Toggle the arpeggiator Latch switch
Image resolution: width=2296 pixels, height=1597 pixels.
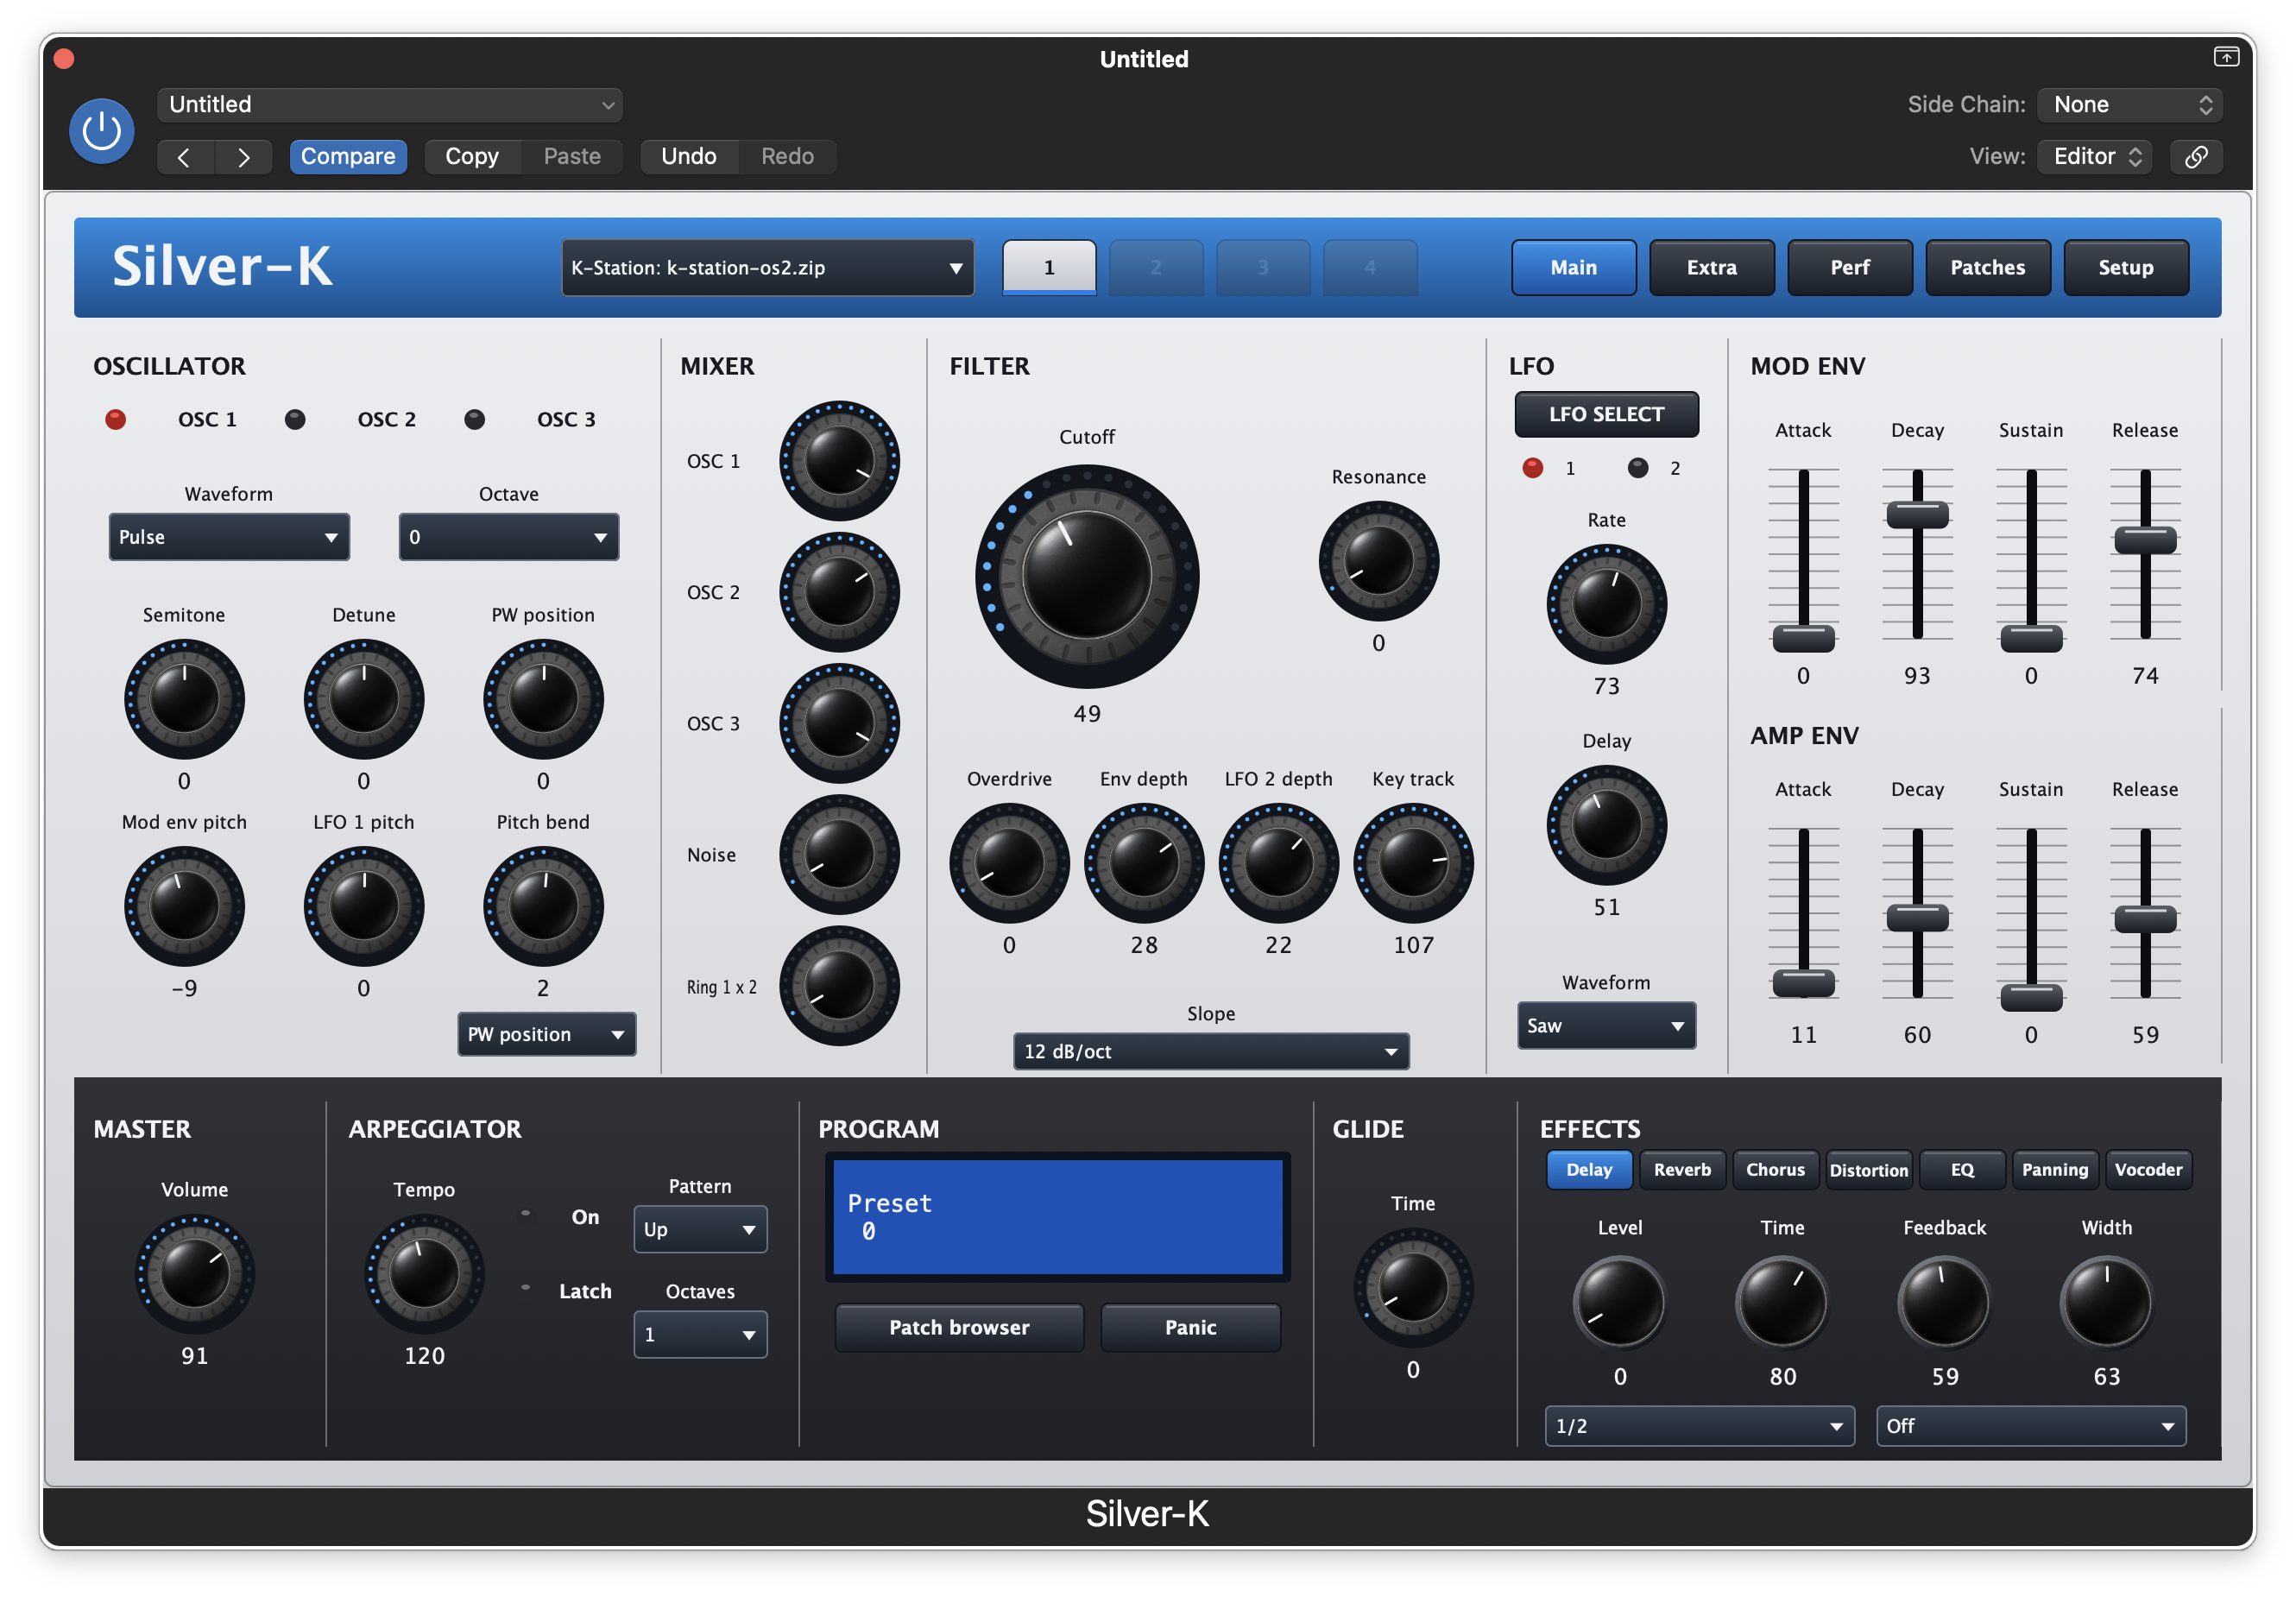click(526, 1287)
